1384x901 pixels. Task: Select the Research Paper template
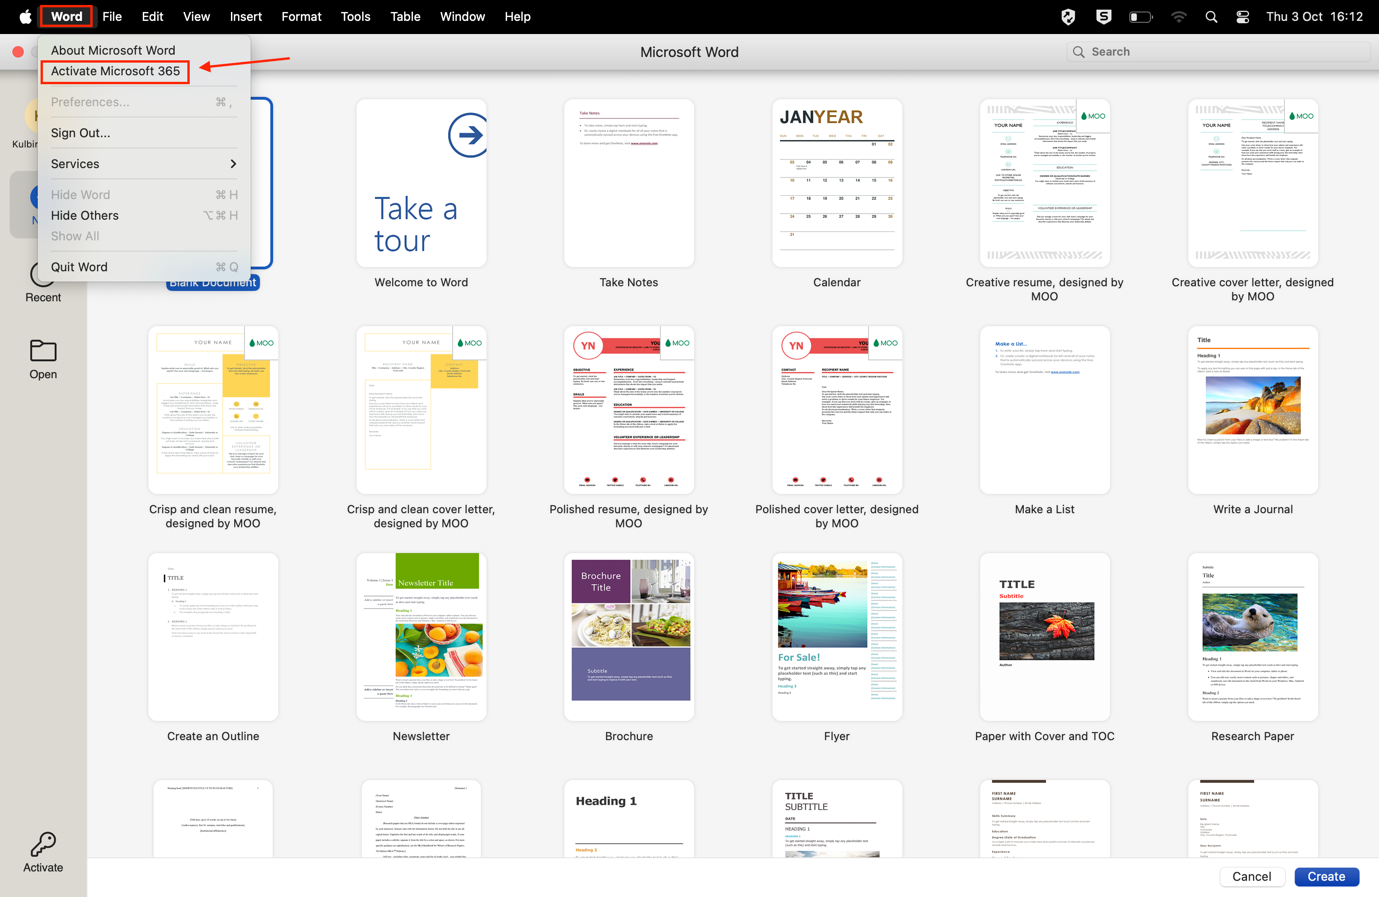(1252, 637)
